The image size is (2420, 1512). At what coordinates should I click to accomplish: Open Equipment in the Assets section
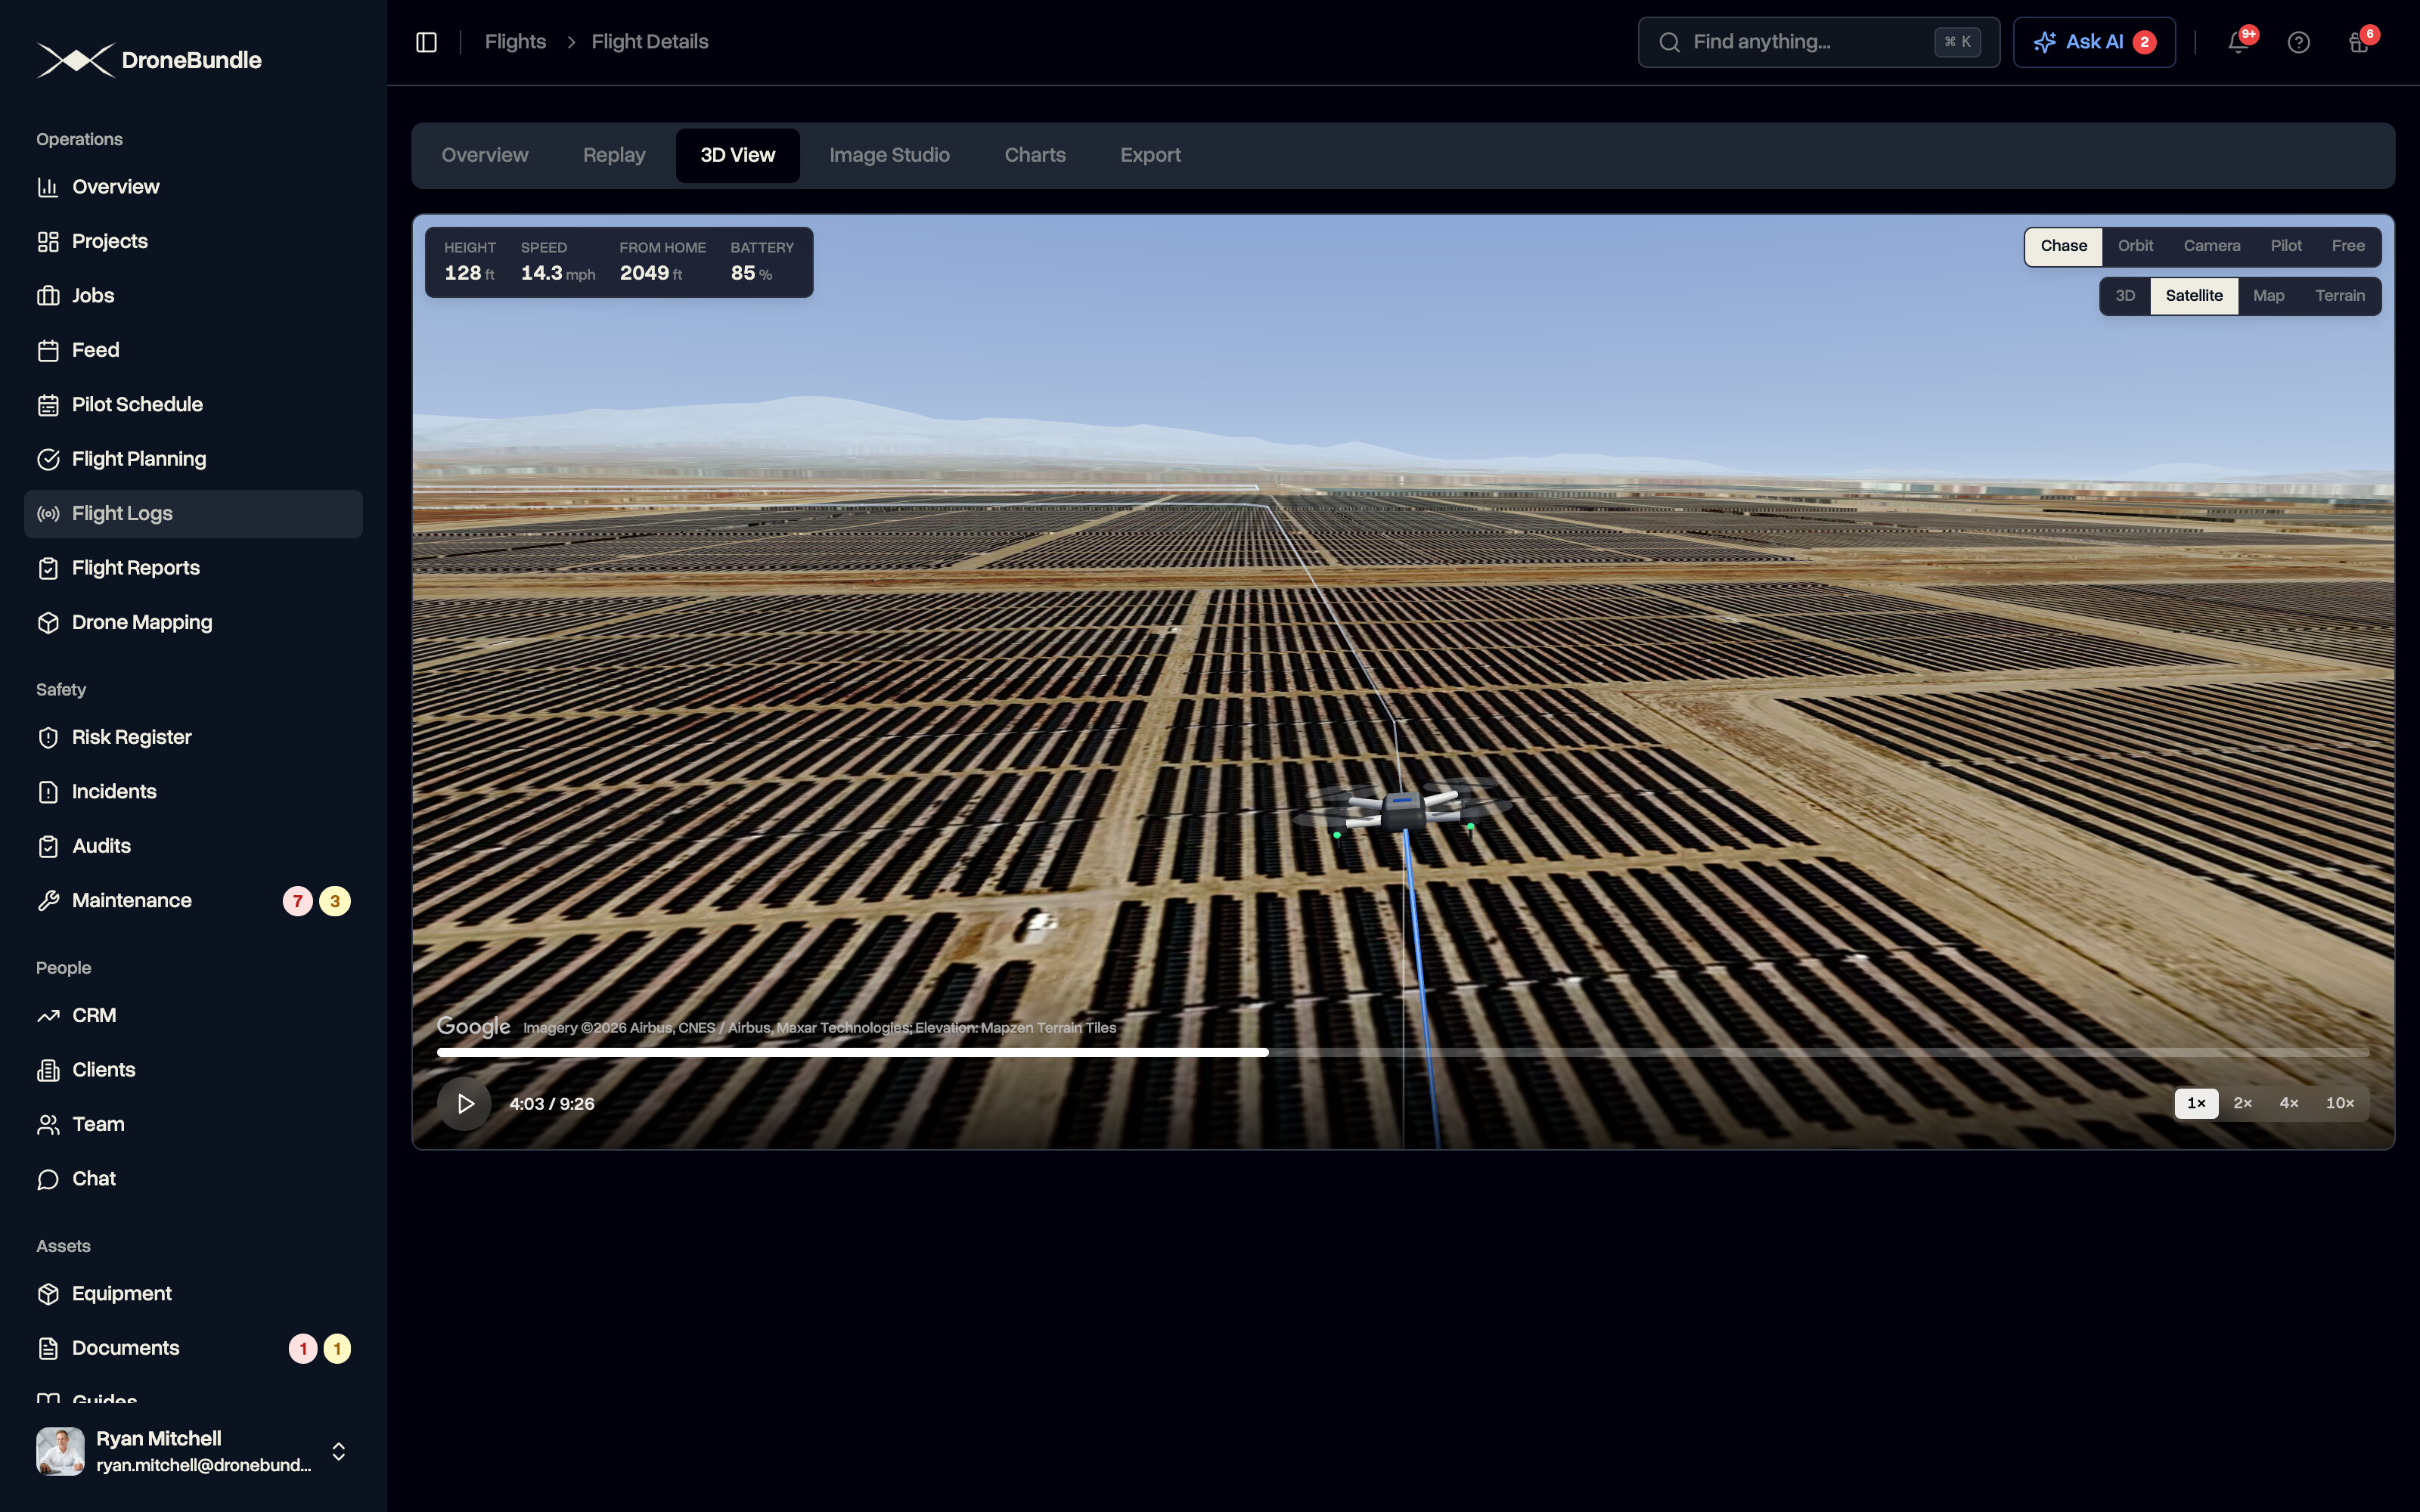pos(193,1294)
